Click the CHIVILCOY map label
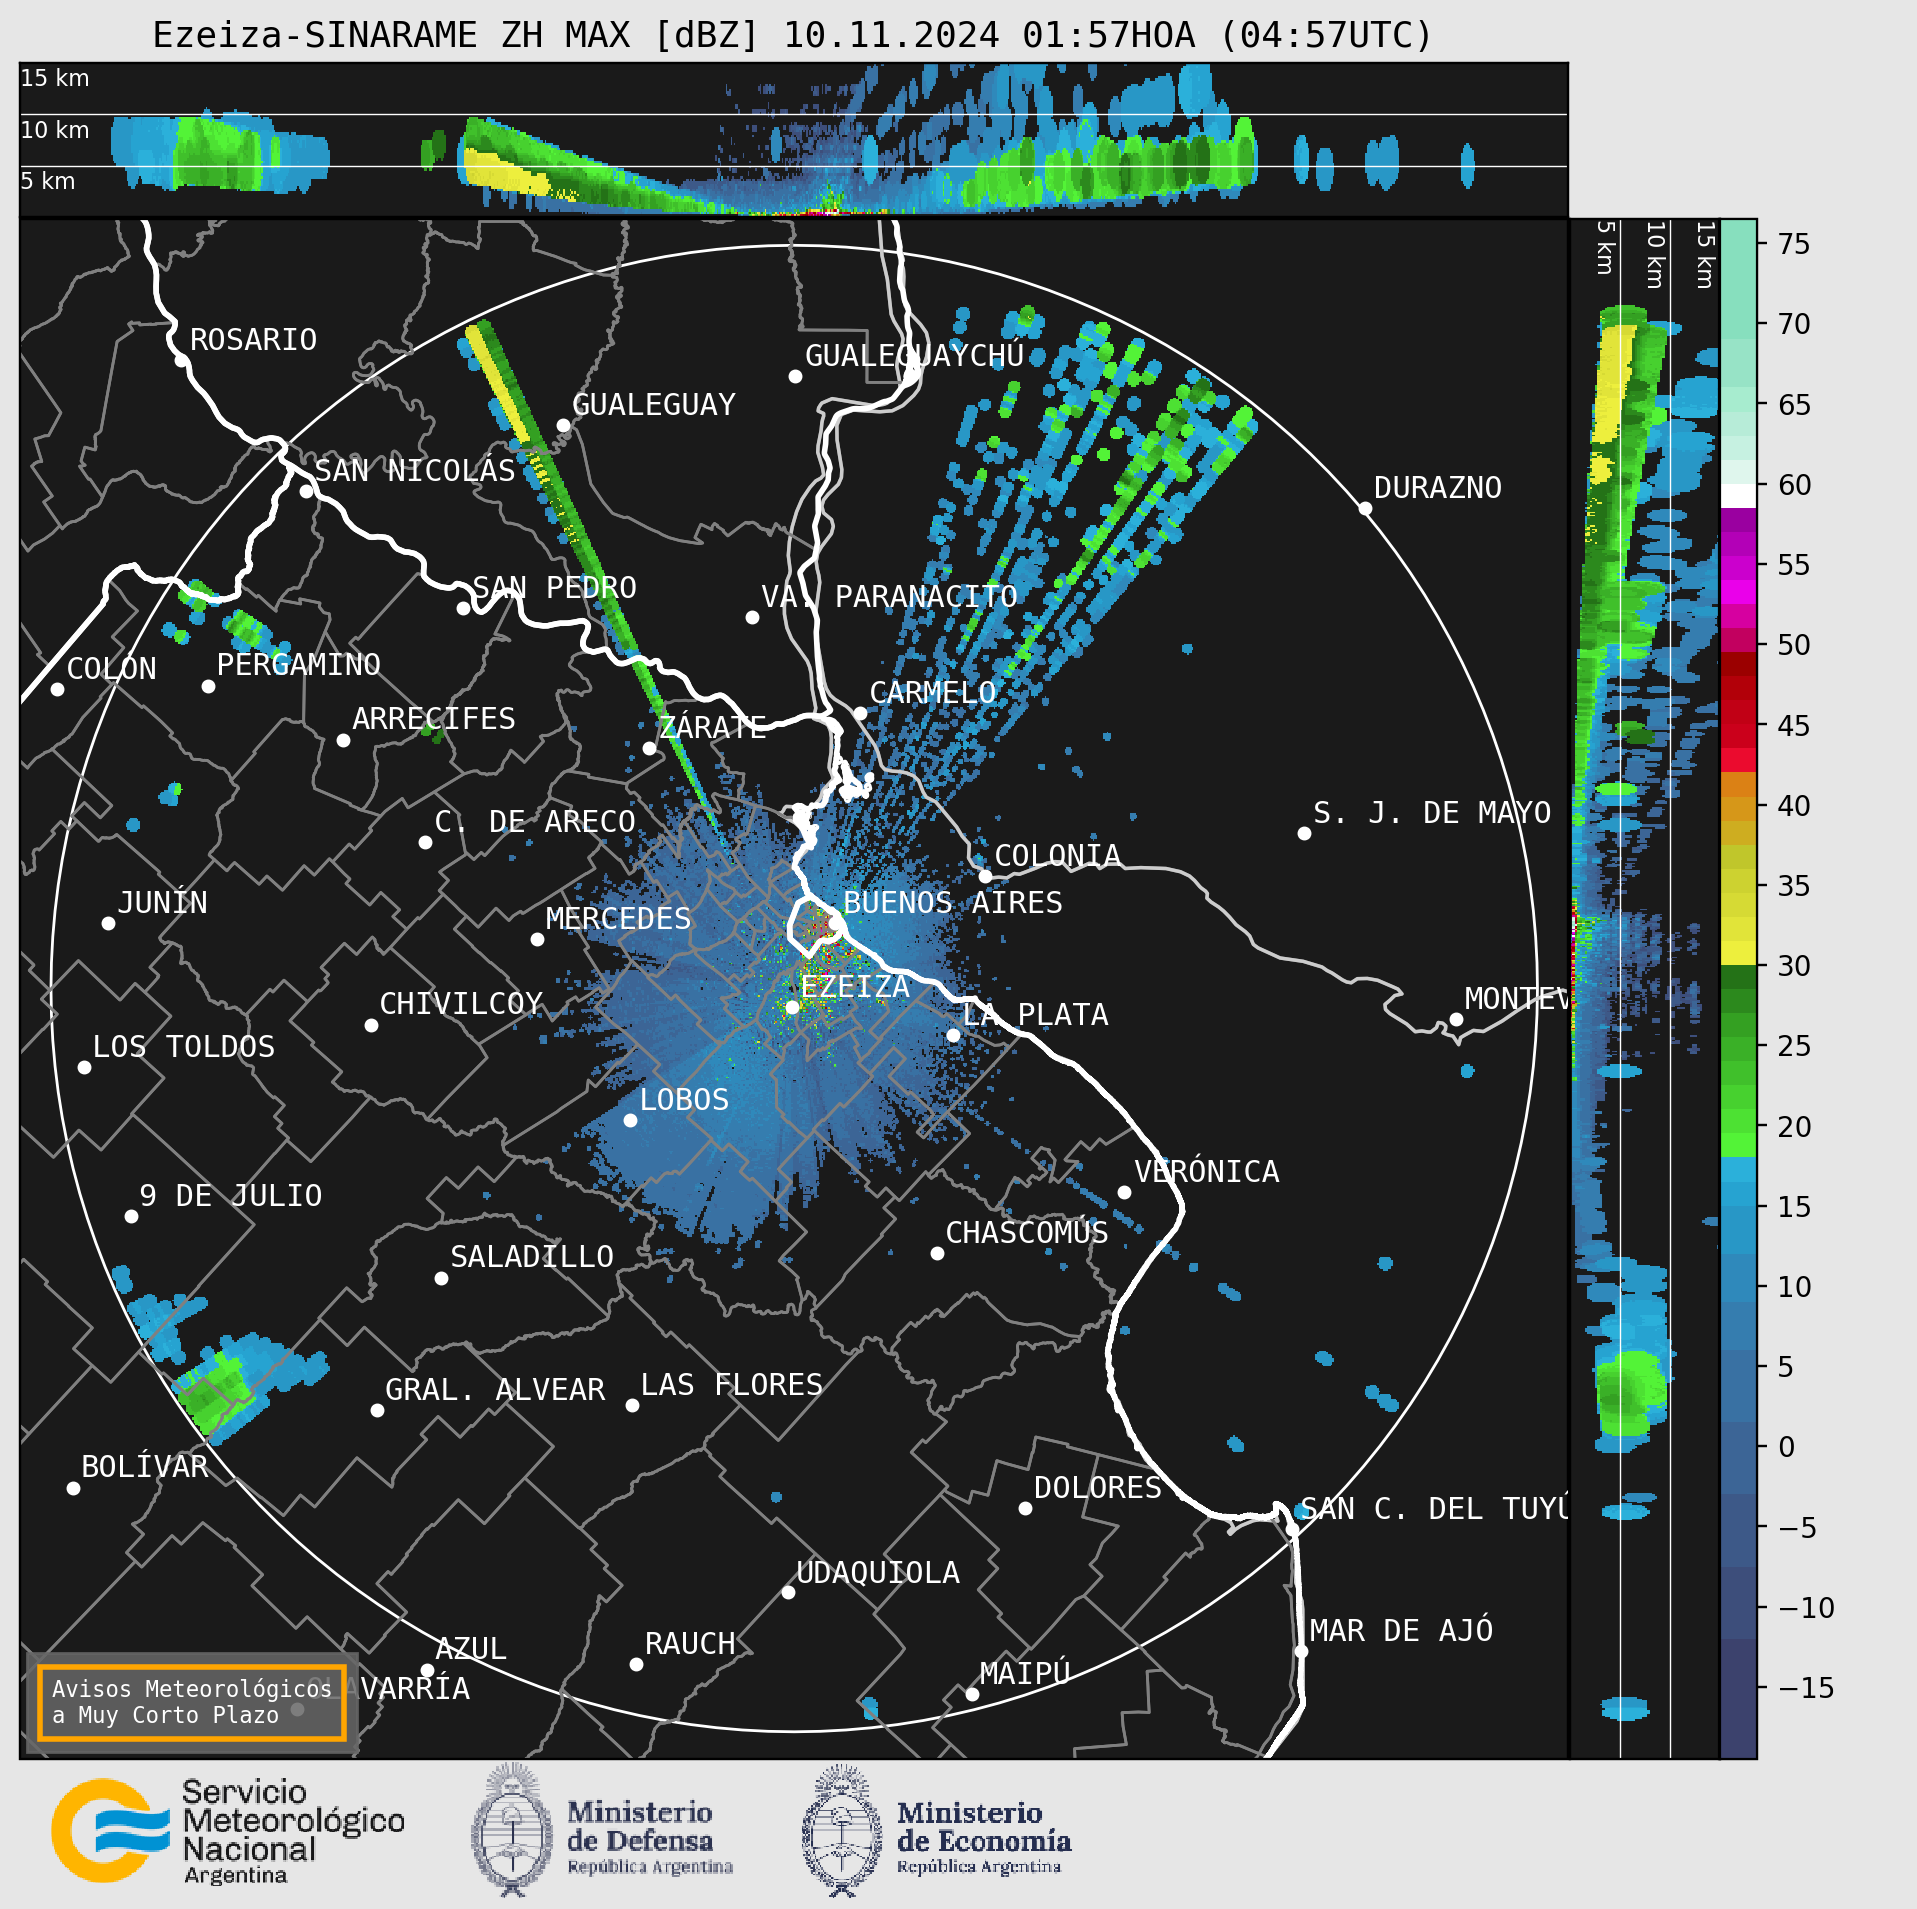The image size is (1917, 1909). coord(461,1004)
